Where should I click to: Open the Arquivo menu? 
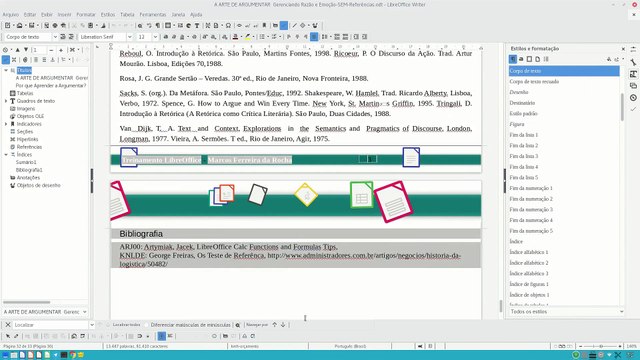(x=11, y=14)
